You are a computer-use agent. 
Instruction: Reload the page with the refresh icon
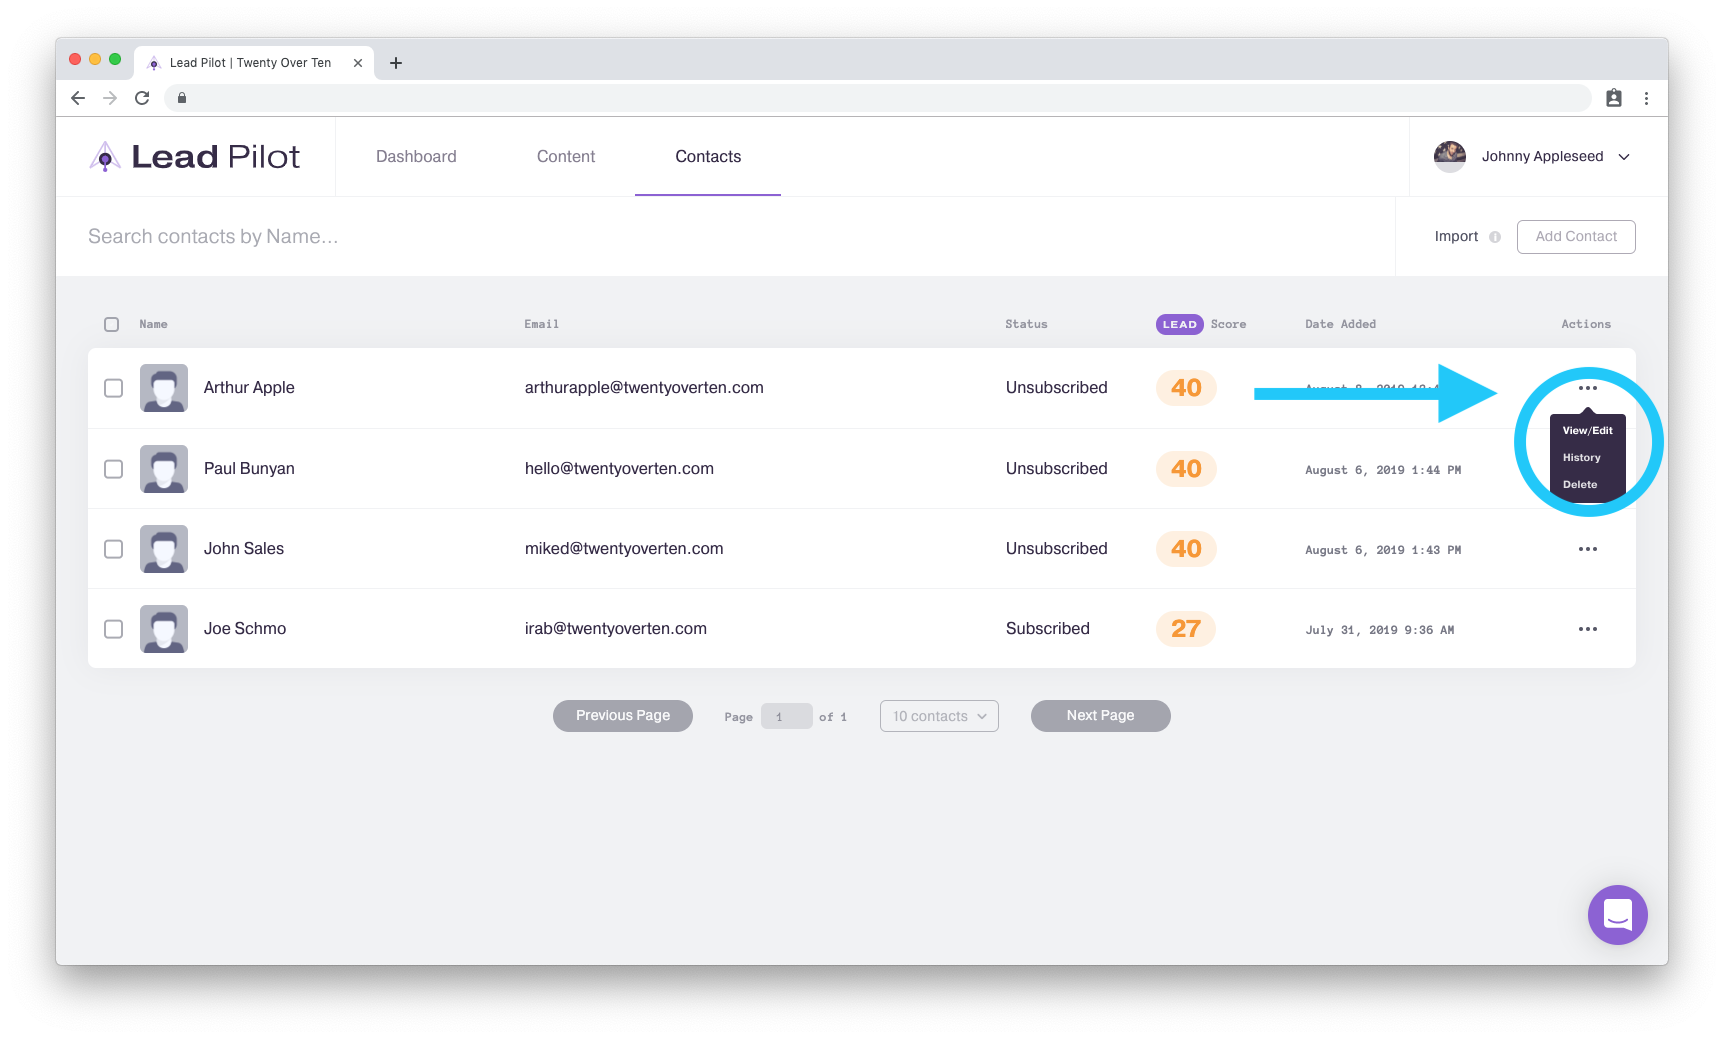click(142, 98)
